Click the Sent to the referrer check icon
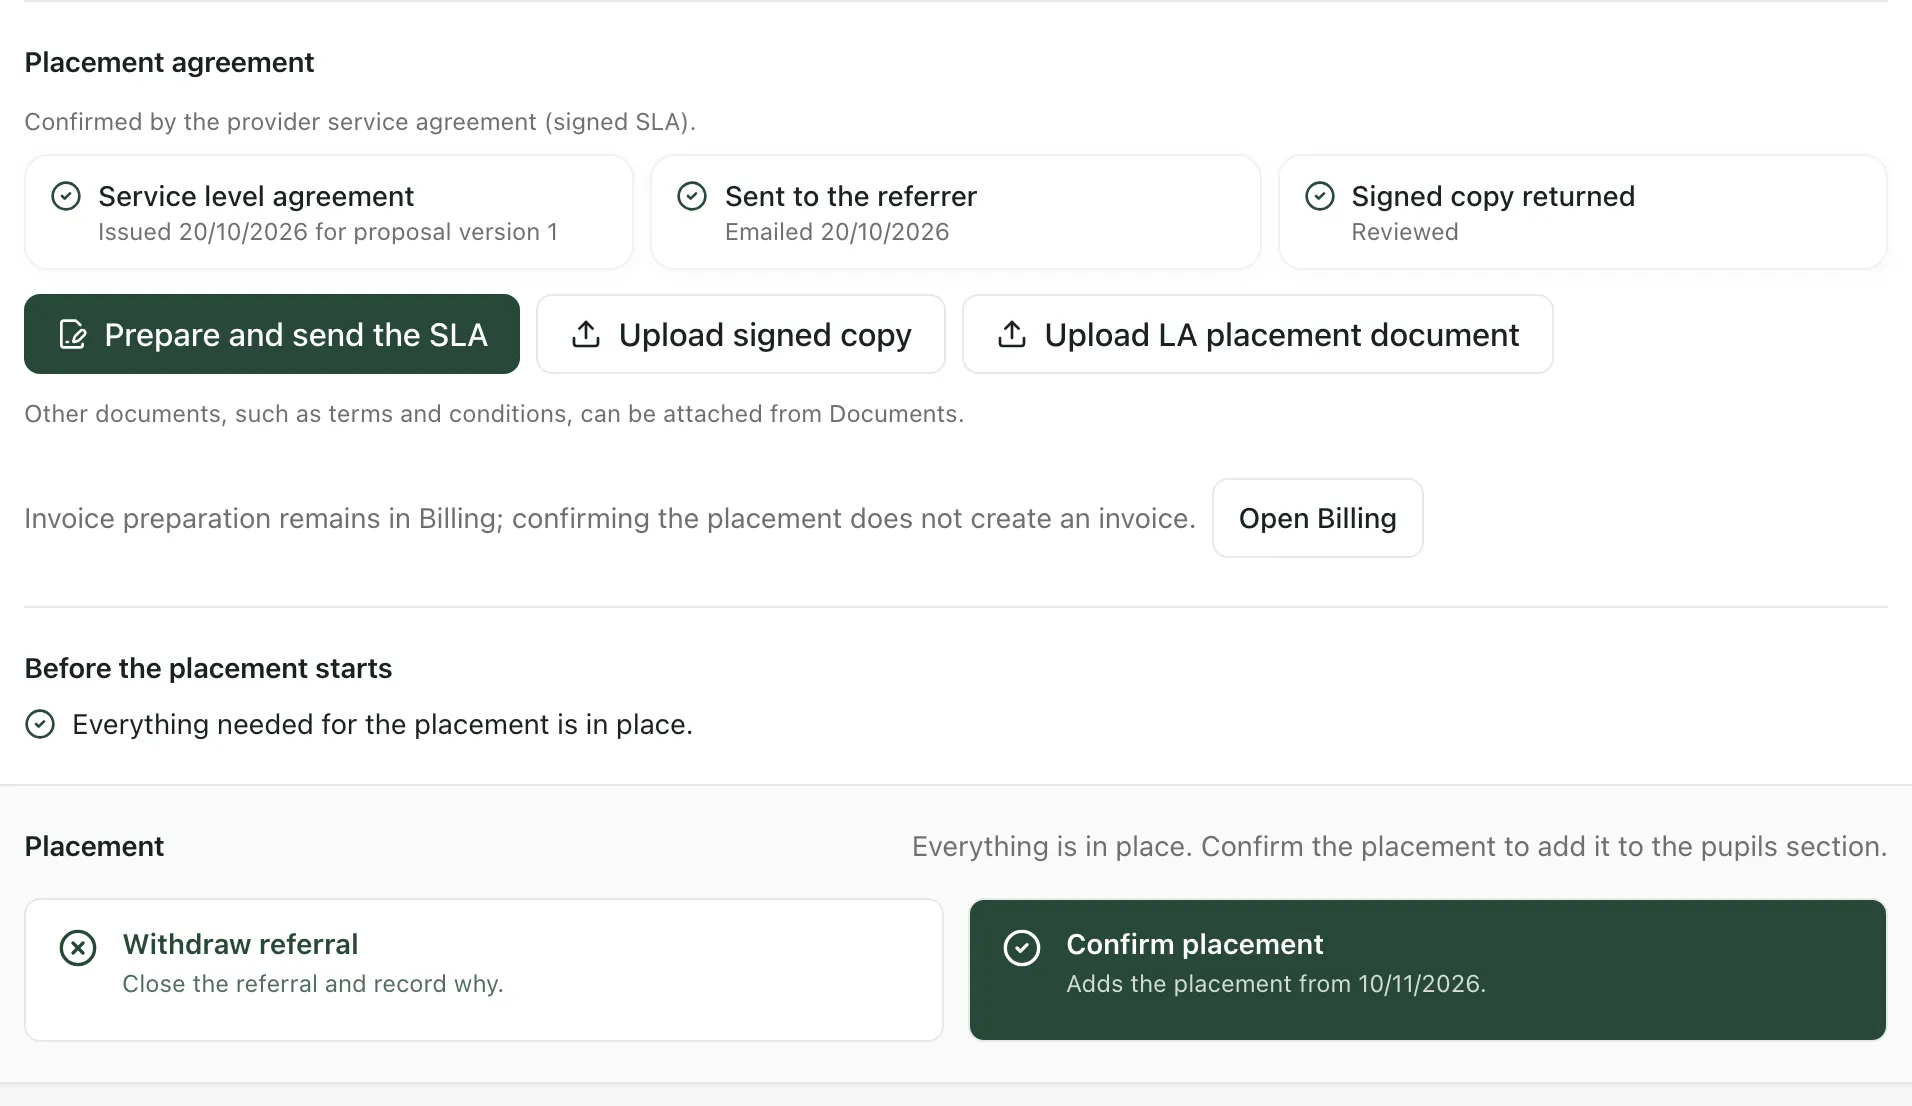This screenshot has width=1912, height=1106. click(692, 196)
